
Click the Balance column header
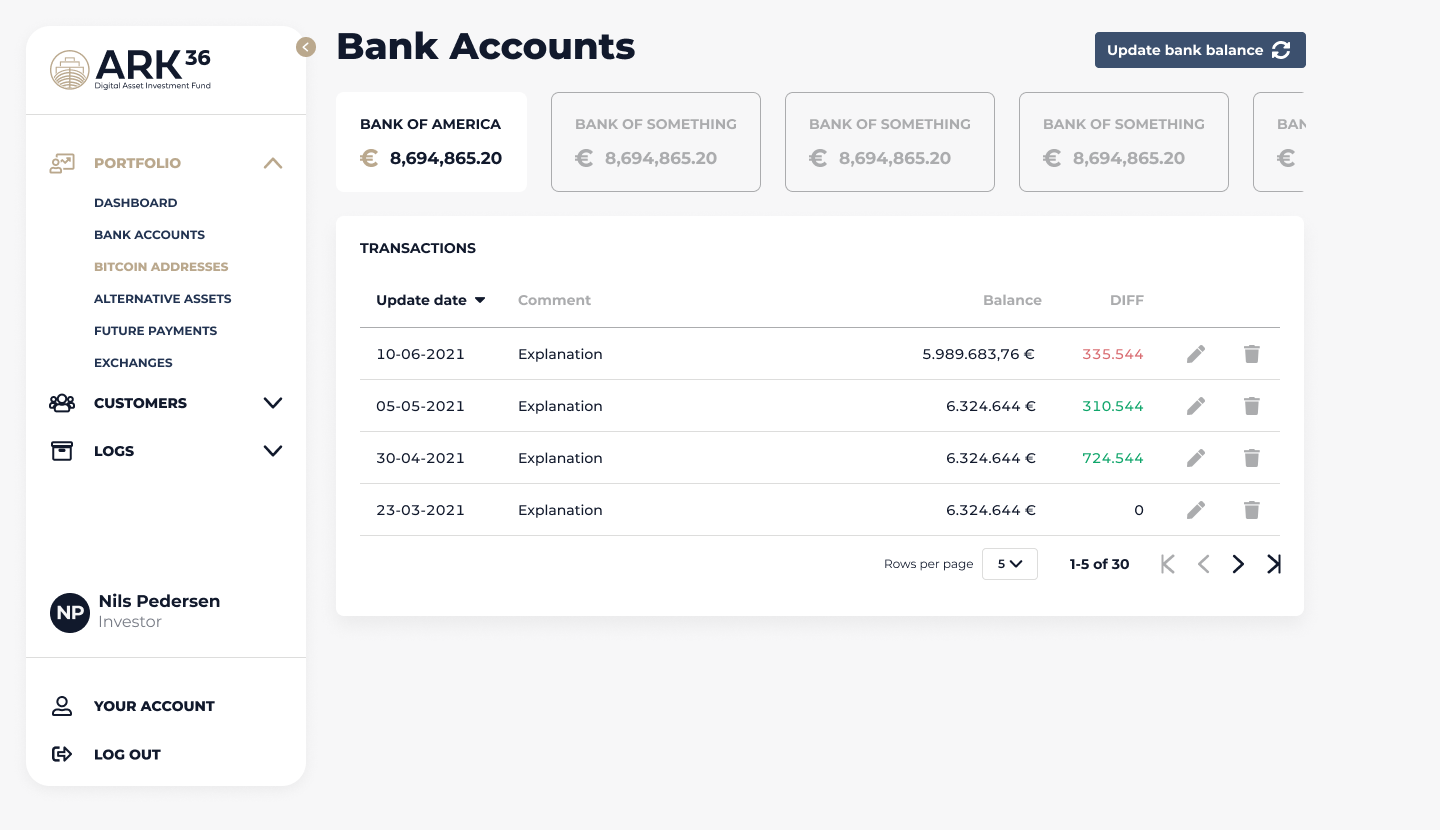pos(1012,300)
